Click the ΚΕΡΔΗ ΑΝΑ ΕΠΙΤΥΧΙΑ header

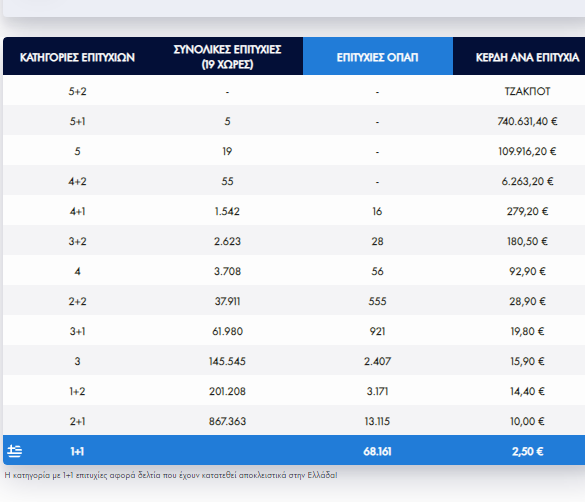(x=527, y=57)
